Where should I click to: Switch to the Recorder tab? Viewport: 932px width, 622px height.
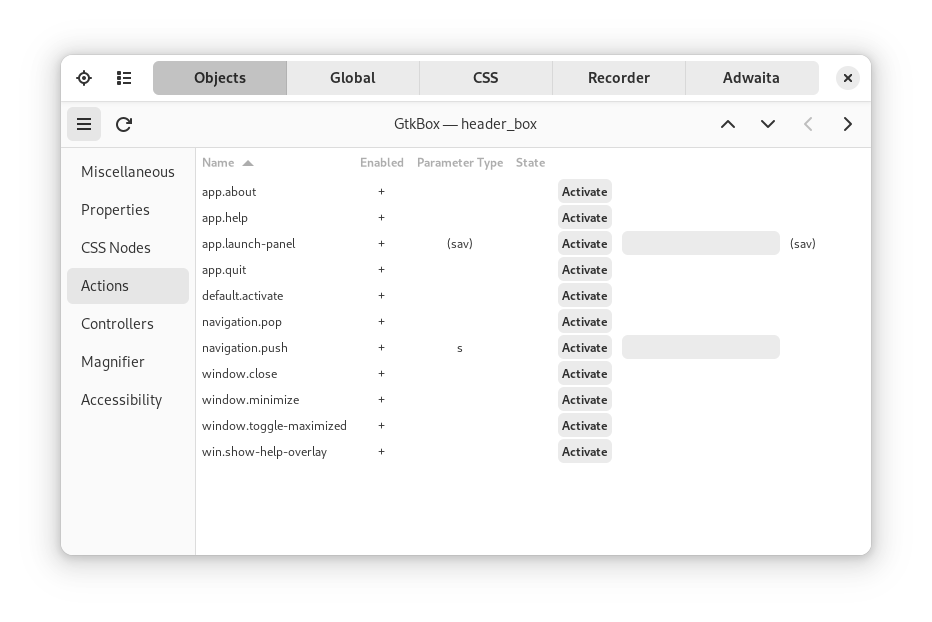click(619, 77)
